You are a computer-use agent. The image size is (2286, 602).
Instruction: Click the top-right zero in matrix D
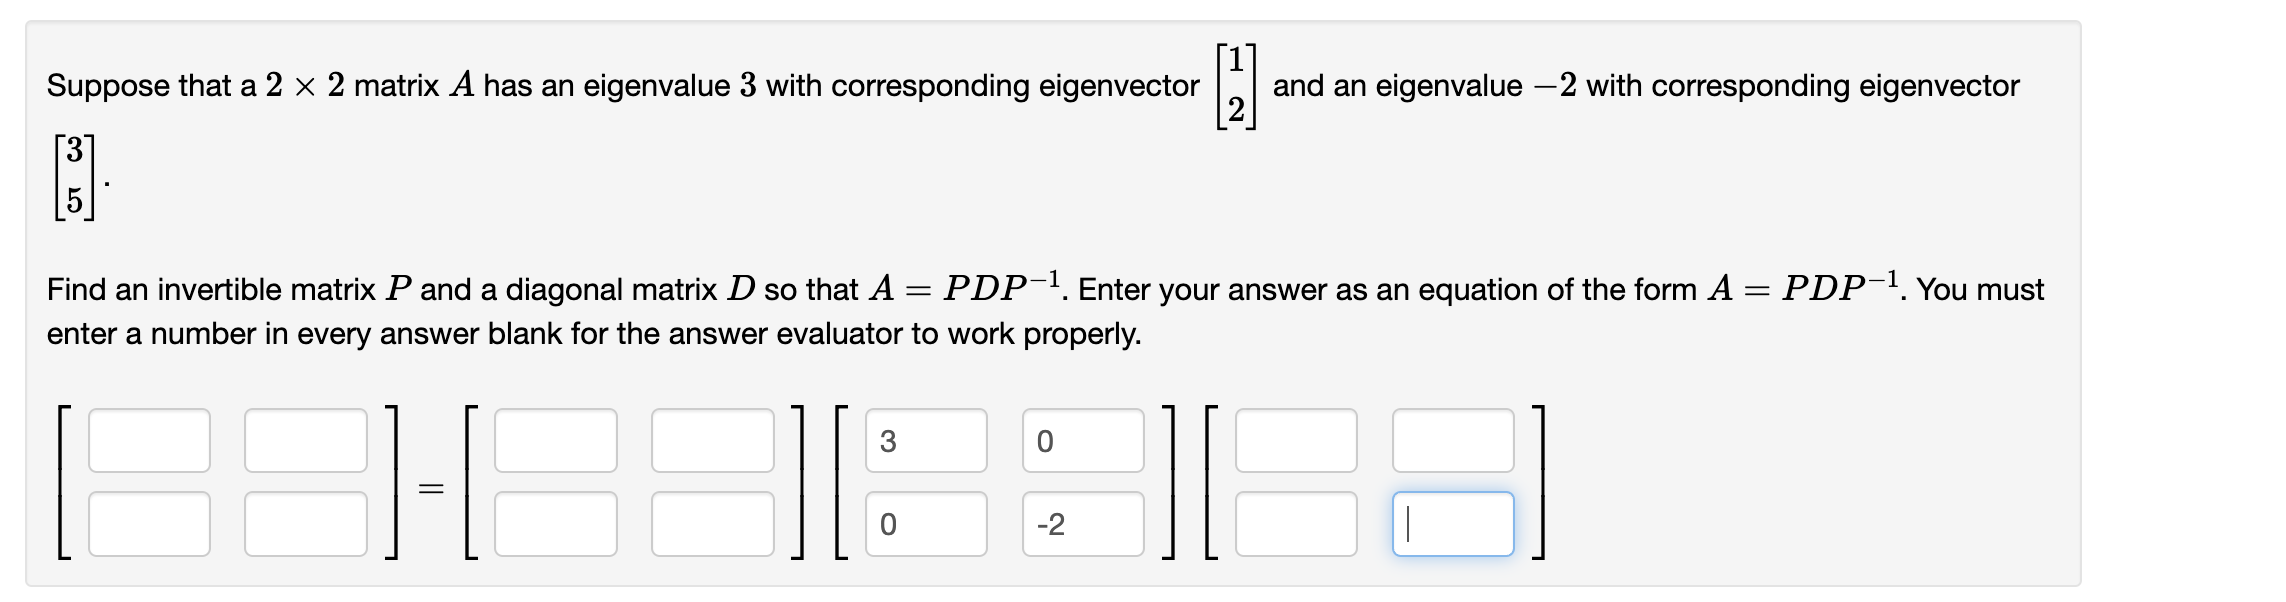click(1085, 441)
